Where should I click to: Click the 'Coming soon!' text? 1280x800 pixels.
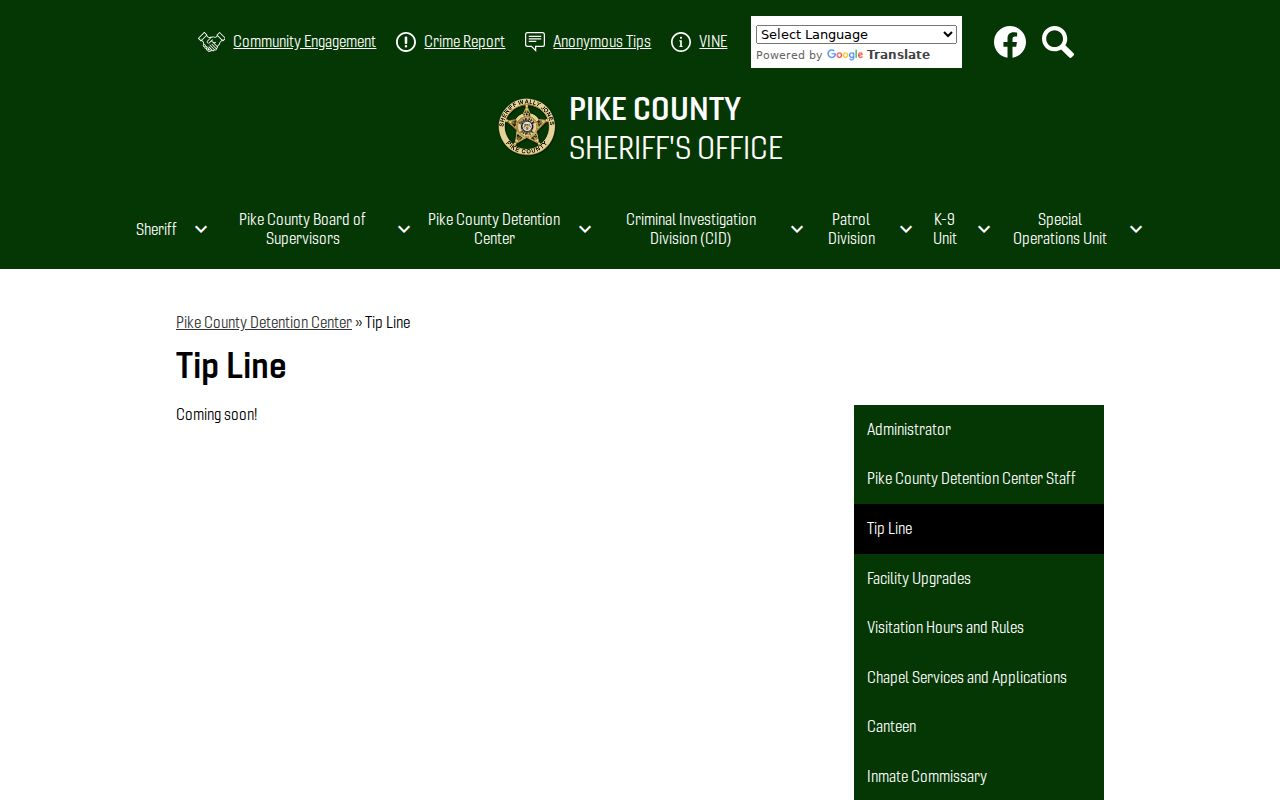tap(217, 414)
